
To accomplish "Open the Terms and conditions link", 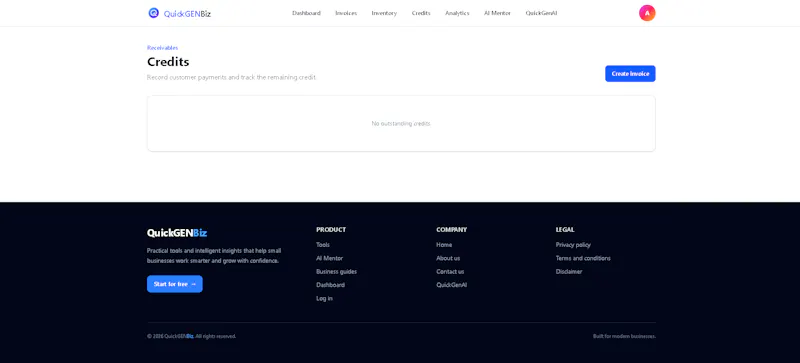I will coord(583,258).
